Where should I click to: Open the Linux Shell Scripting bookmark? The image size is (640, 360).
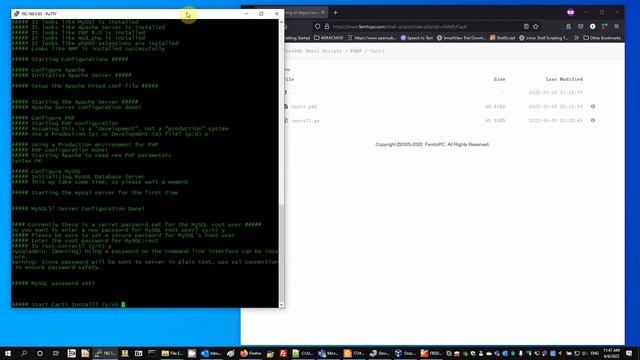pos(543,38)
